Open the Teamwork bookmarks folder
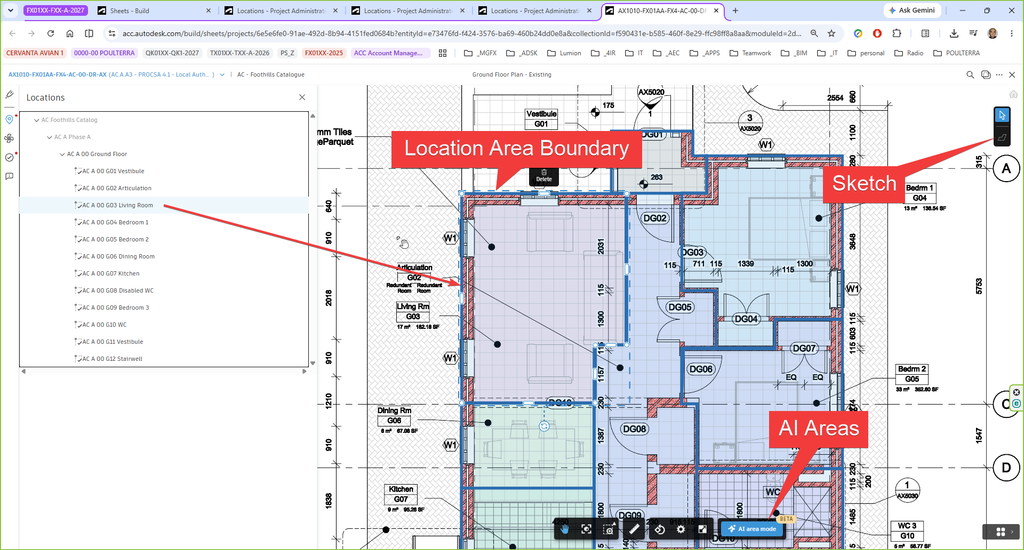The width and height of the screenshot is (1024, 550). [x=750, y=53]
